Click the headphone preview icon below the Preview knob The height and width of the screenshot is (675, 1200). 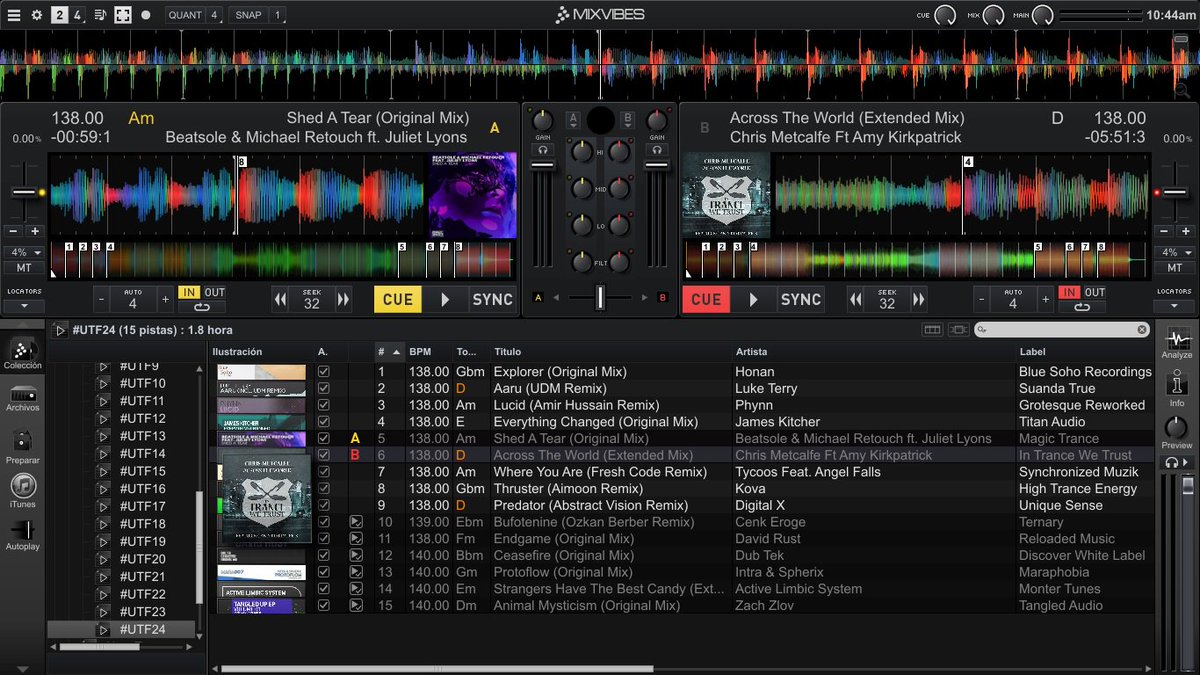click(x=1173, y=460)
